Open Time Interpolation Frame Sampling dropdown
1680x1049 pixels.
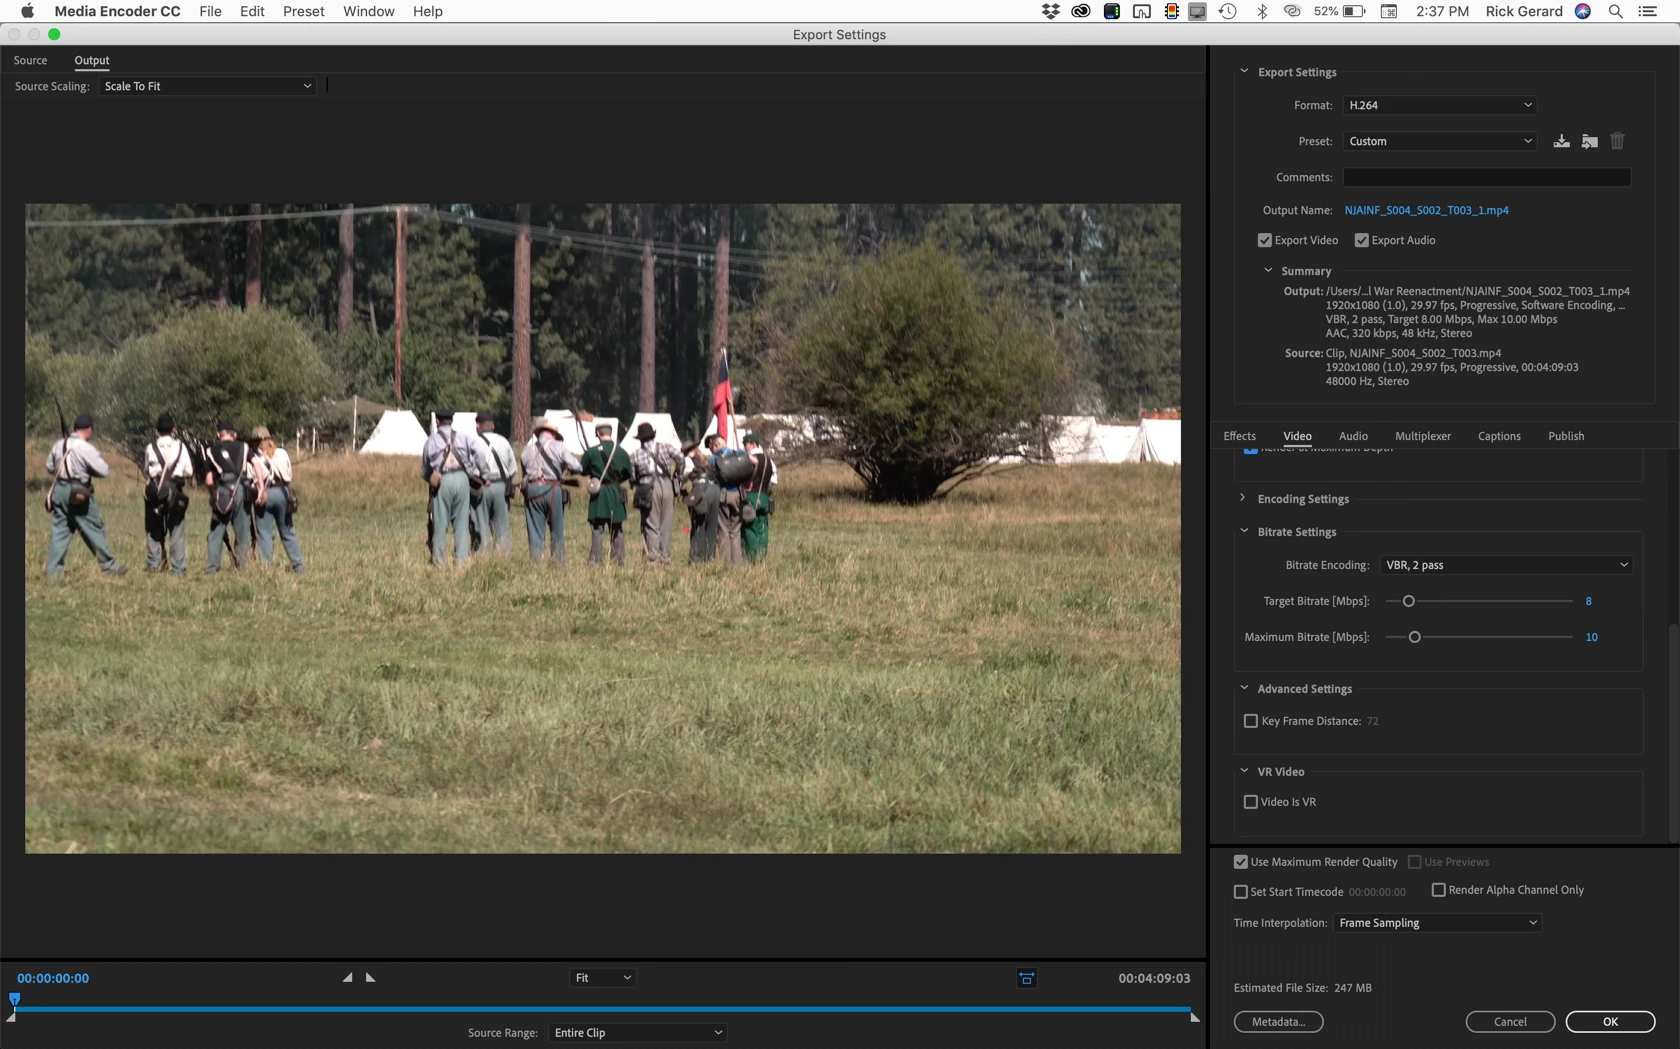pos(1437,923)
